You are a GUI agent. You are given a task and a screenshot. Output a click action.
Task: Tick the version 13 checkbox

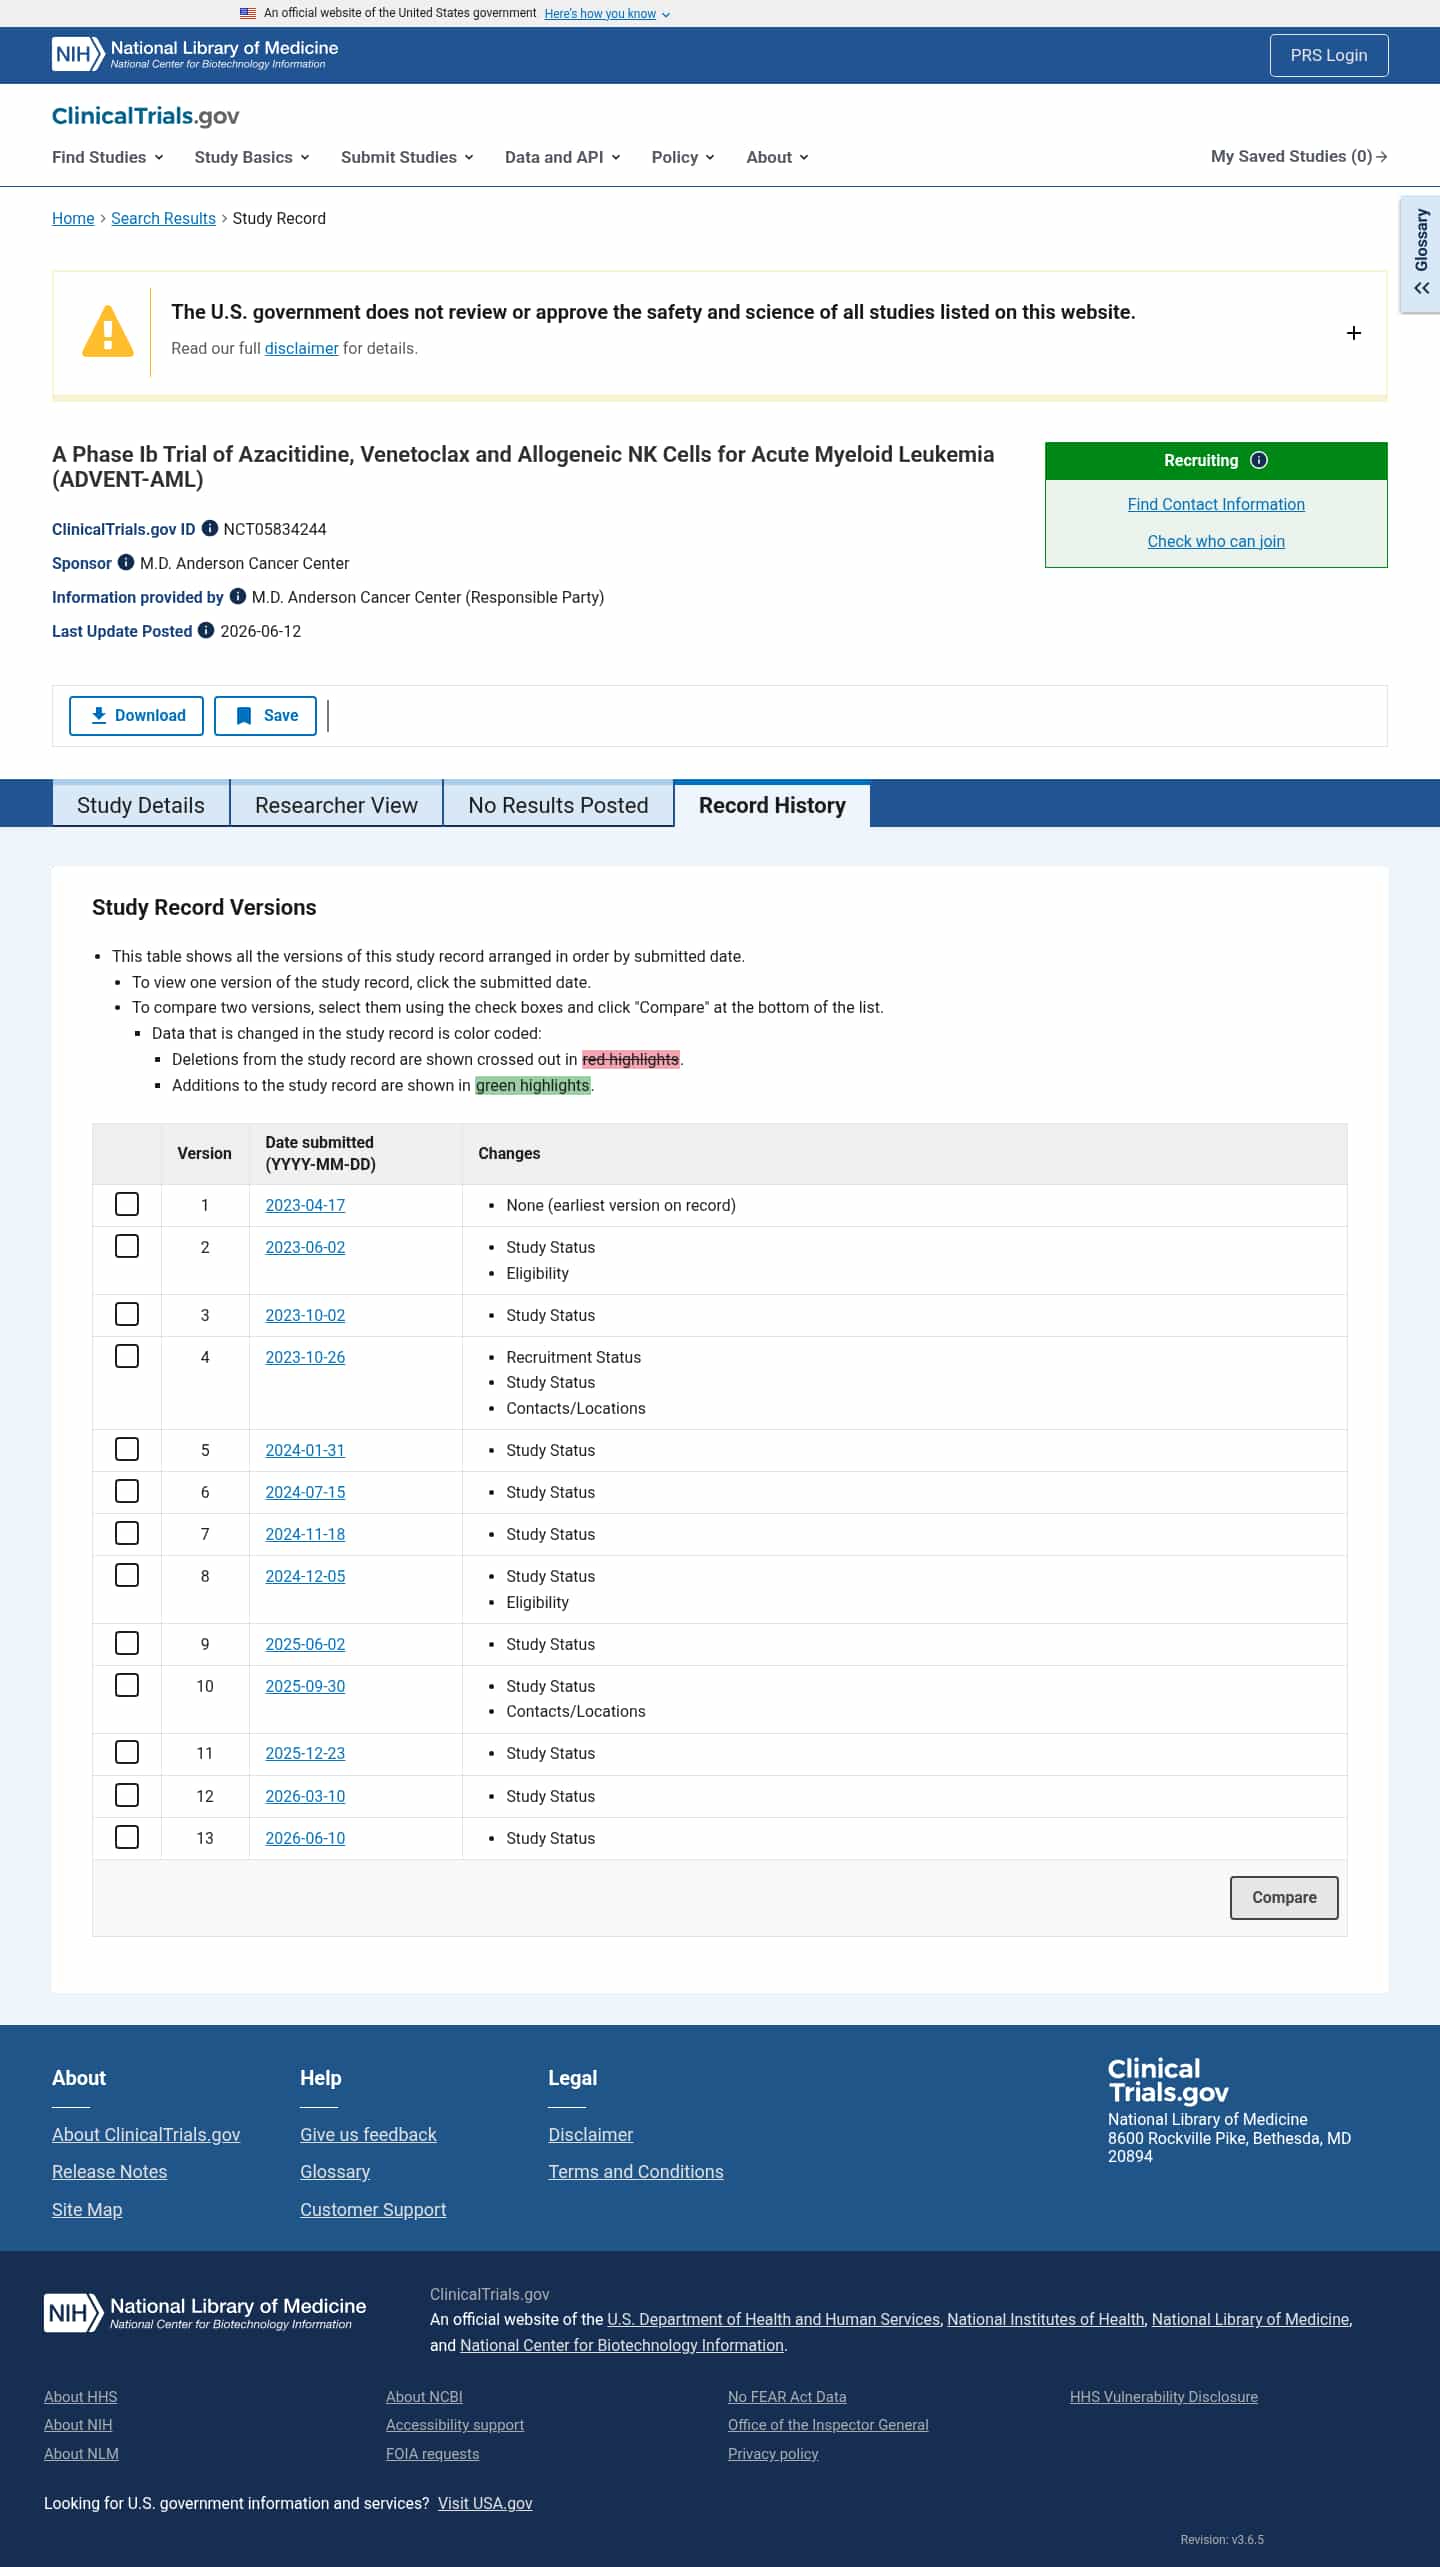tap(127, 1837)
